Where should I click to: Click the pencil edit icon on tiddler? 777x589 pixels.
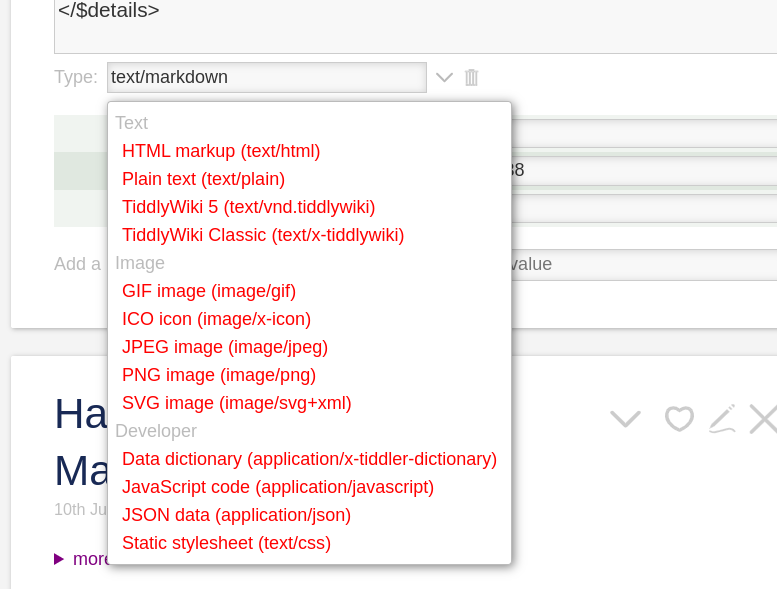[x=722, y=419]
